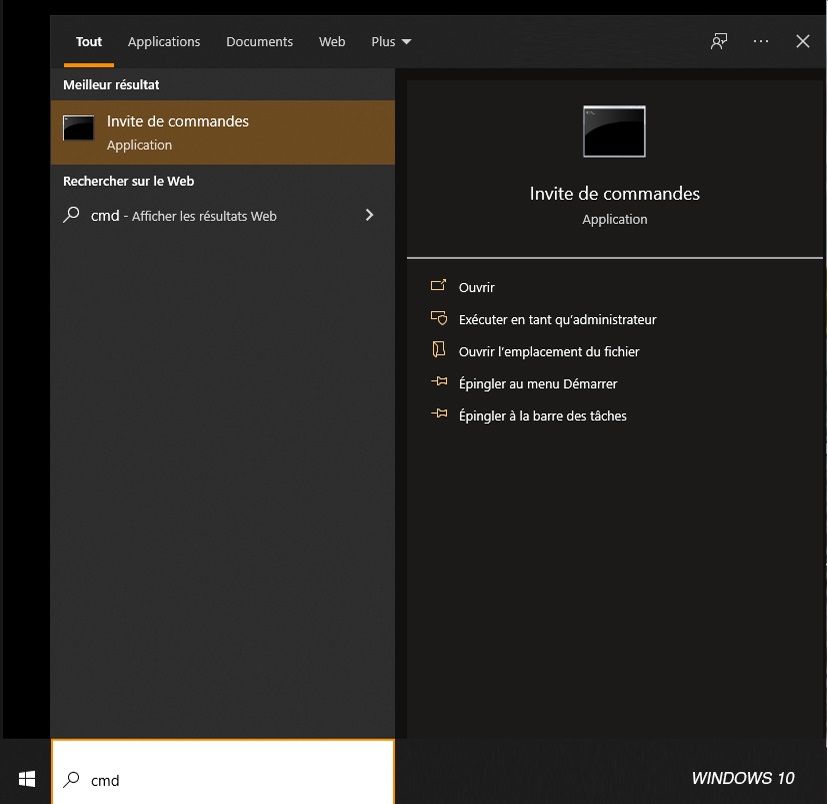Select 'Exécuter en tant qu'administrateur'
Screen dimensions: 828x804
tap(556, 319)
